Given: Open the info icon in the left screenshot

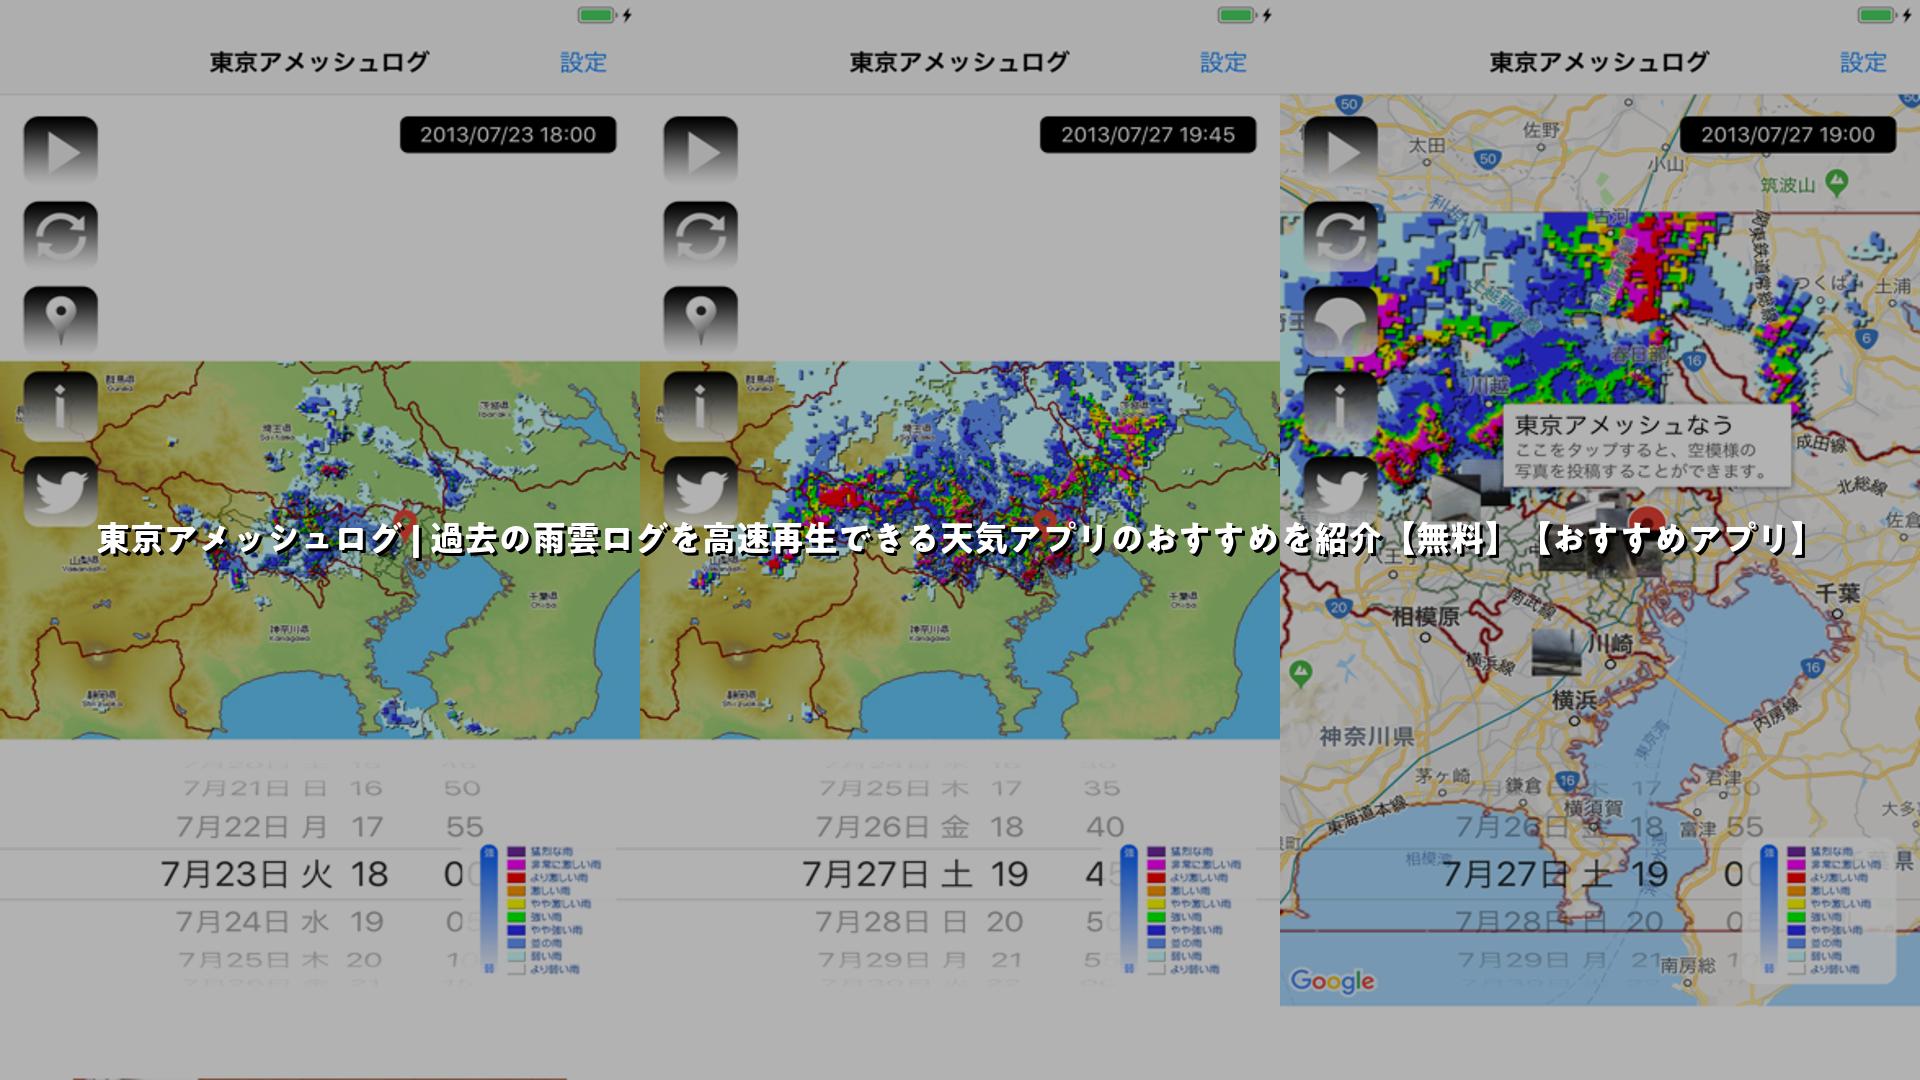Looking at the screenshot, I should click(x=61, y=406).
